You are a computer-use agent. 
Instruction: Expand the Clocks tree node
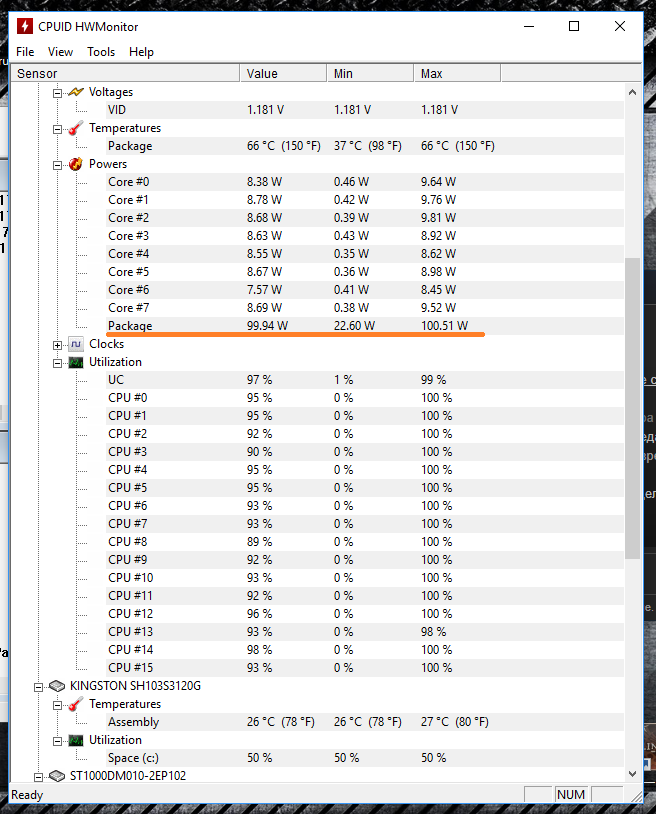point(58,345)
